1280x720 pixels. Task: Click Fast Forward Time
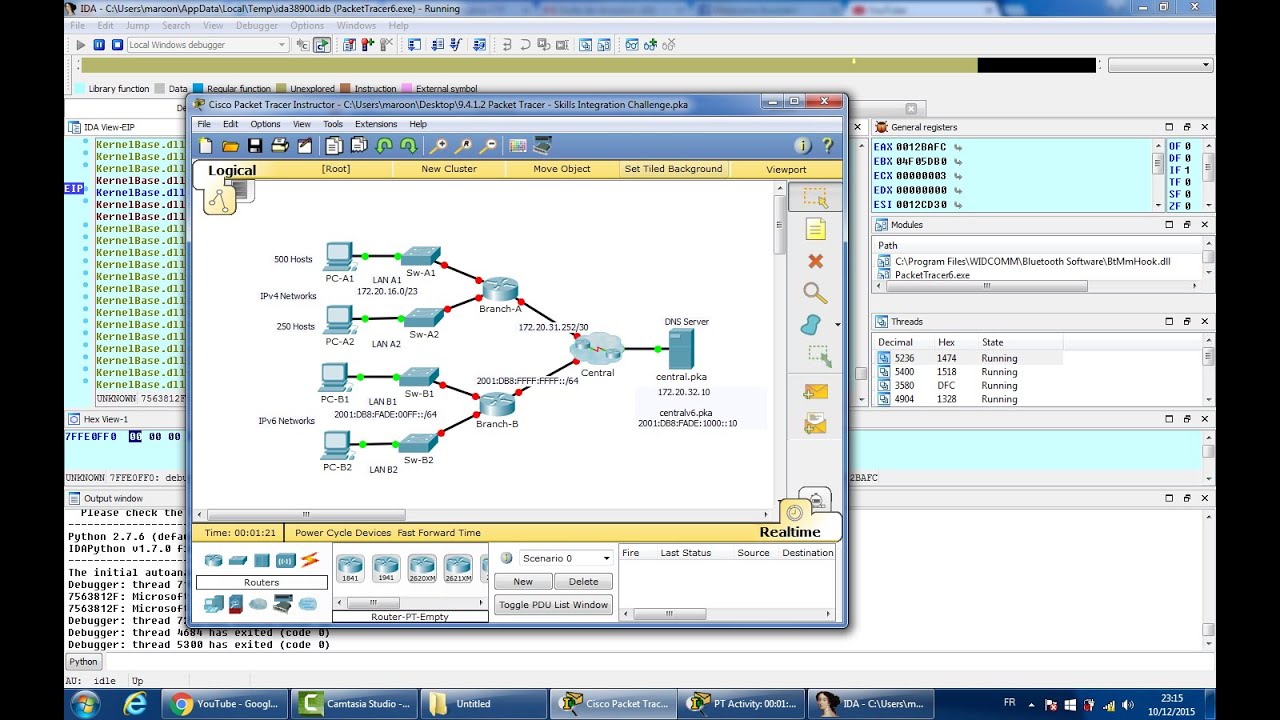pyautogui.click(x=439, y=533)
